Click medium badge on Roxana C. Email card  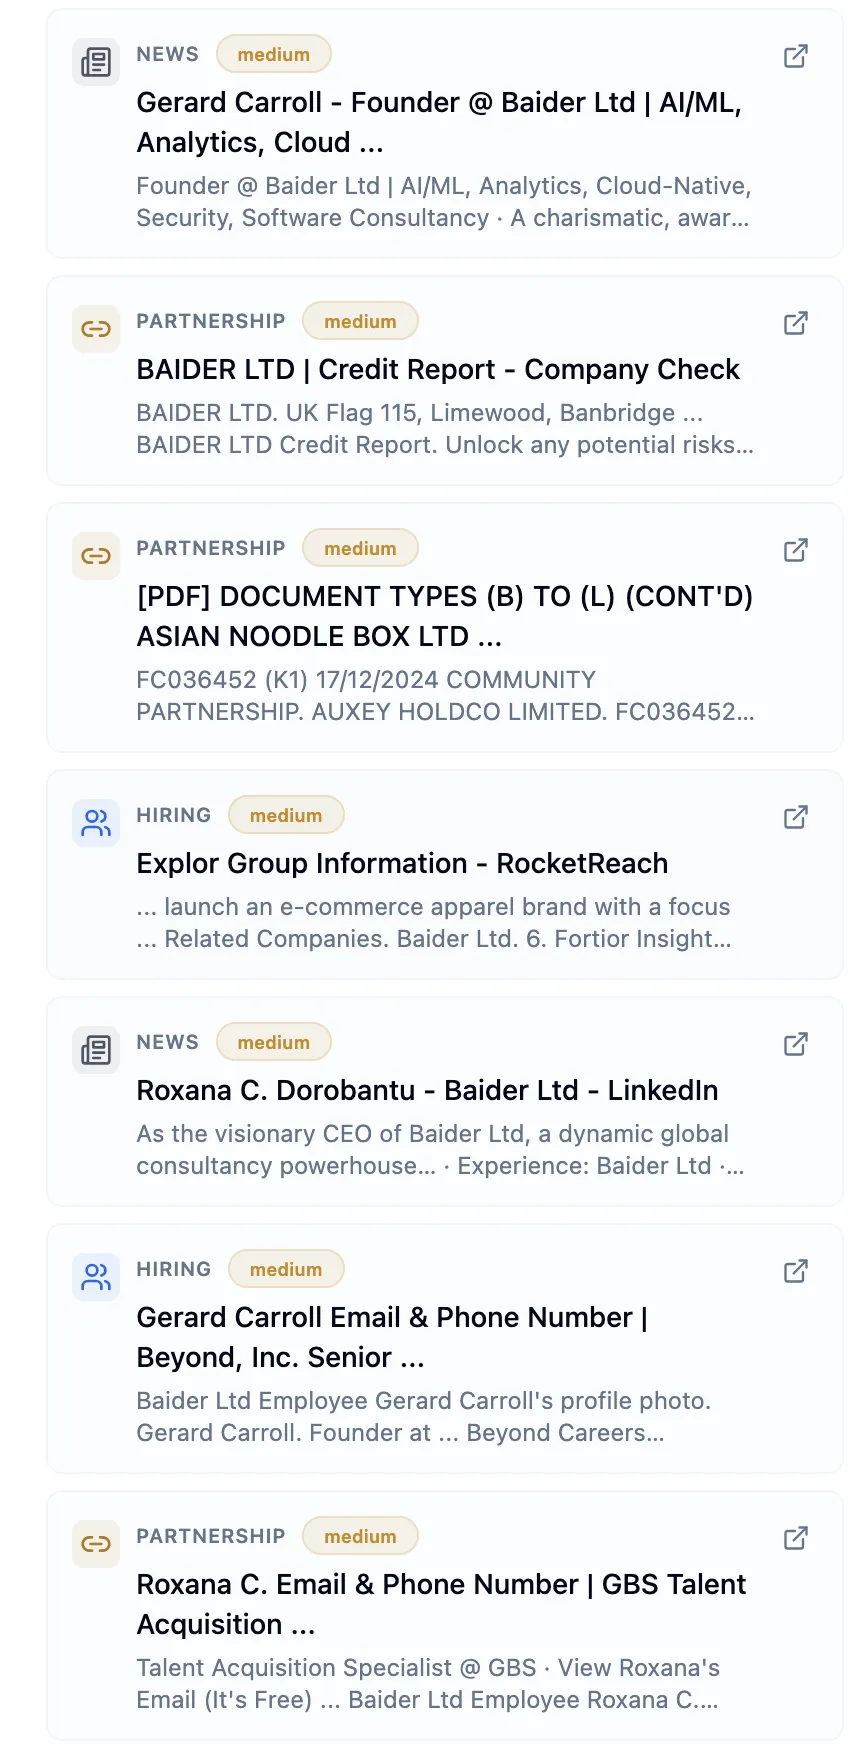point(360,1536)
